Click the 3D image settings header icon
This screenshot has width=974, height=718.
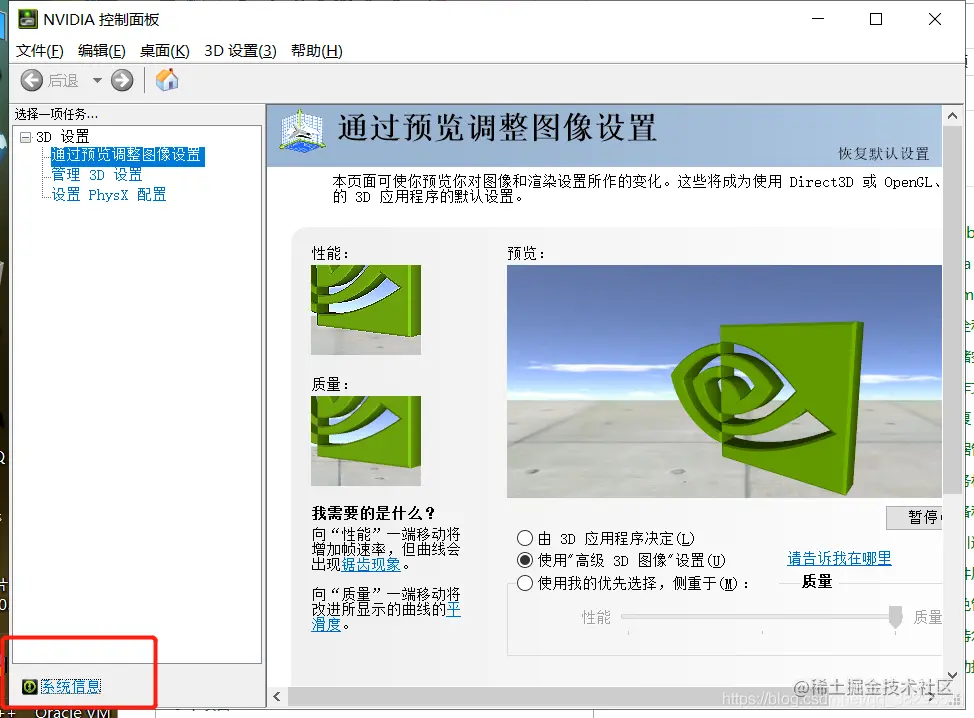(x=301, y=130)
